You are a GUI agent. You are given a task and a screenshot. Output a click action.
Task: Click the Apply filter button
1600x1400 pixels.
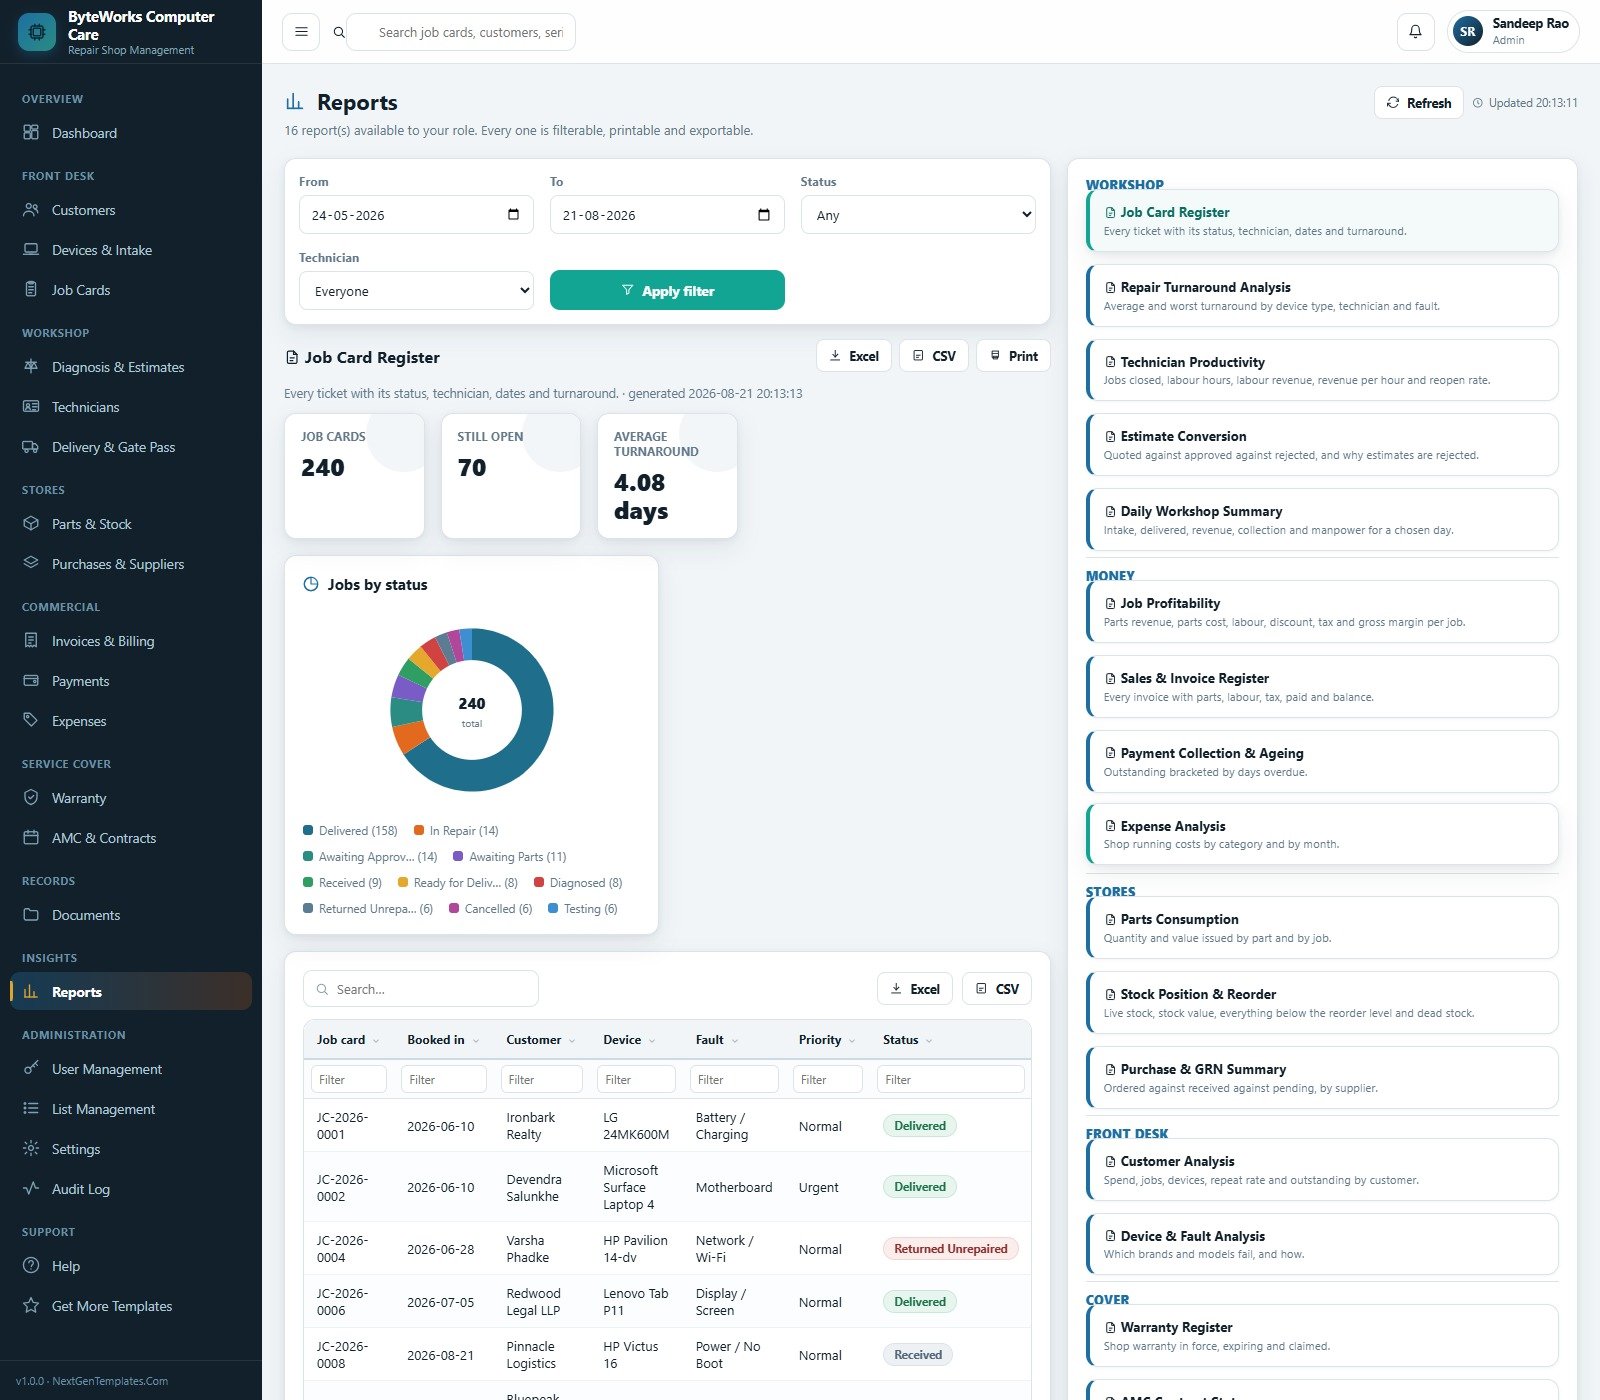point(667,291)
